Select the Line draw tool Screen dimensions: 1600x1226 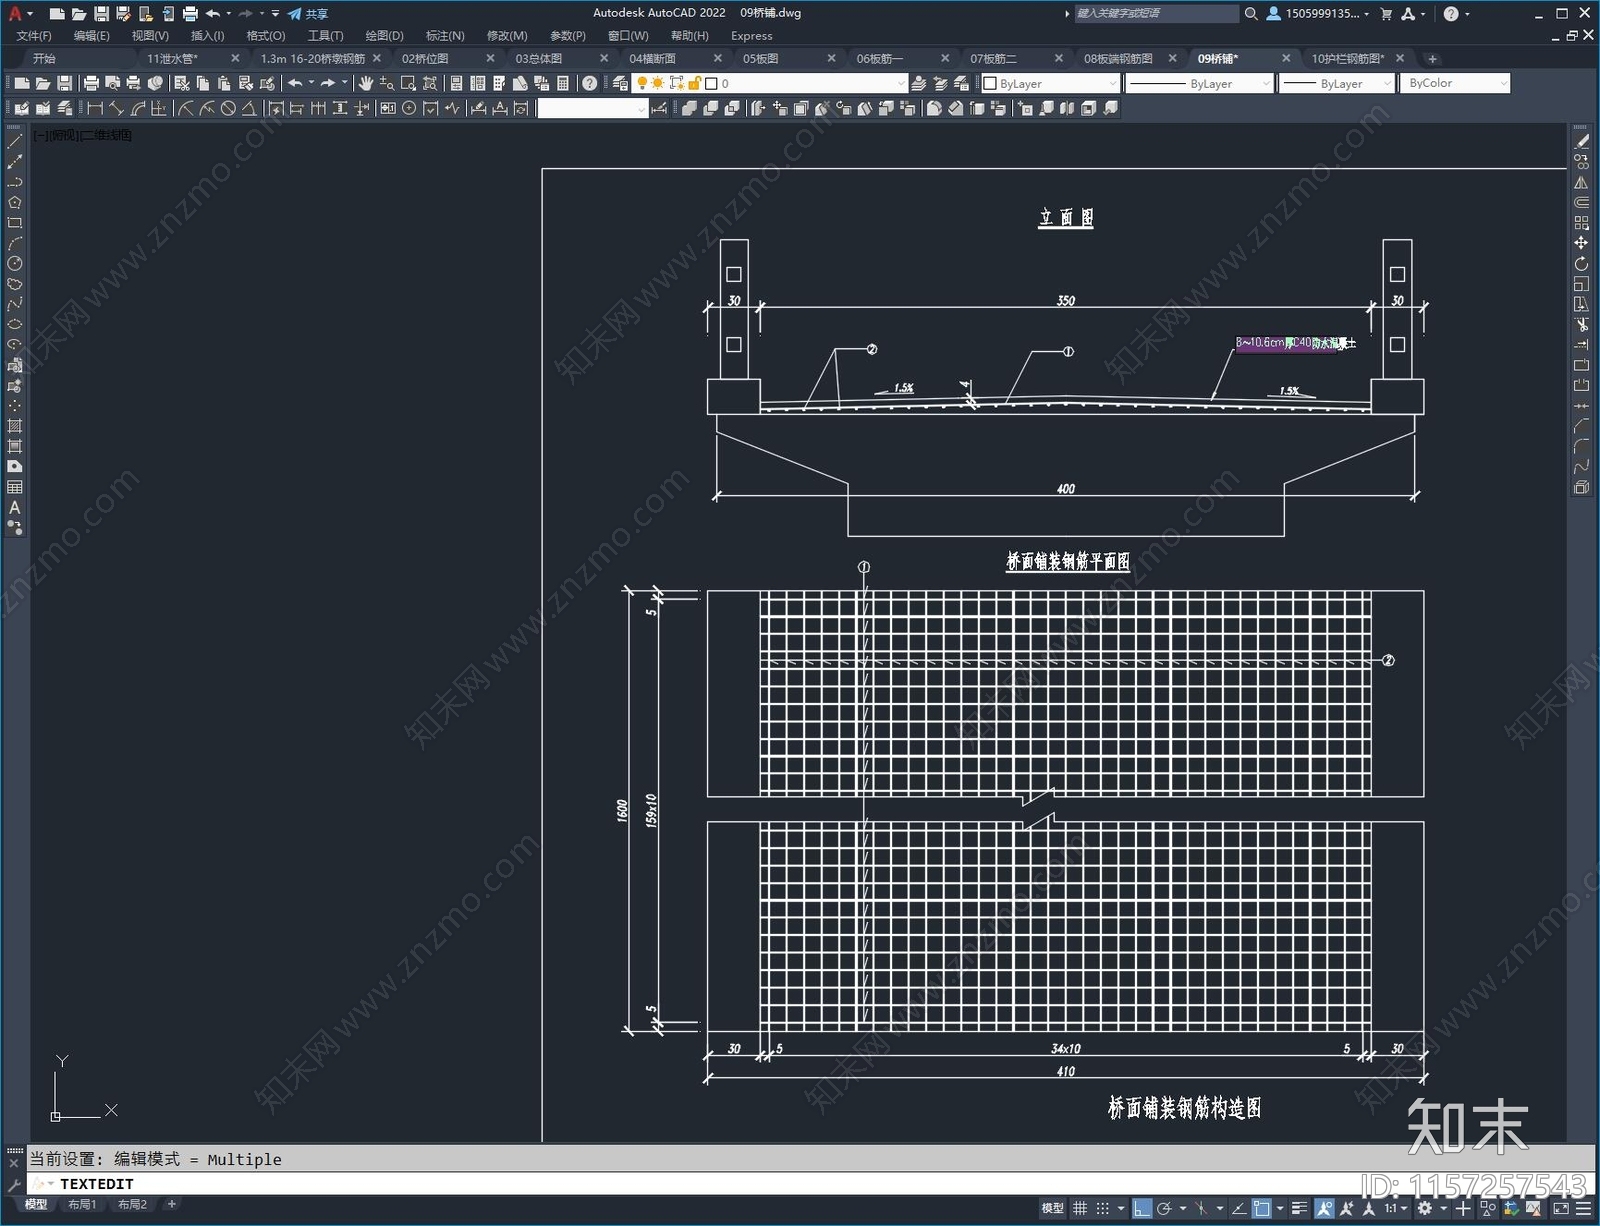[x=14, y=142]
